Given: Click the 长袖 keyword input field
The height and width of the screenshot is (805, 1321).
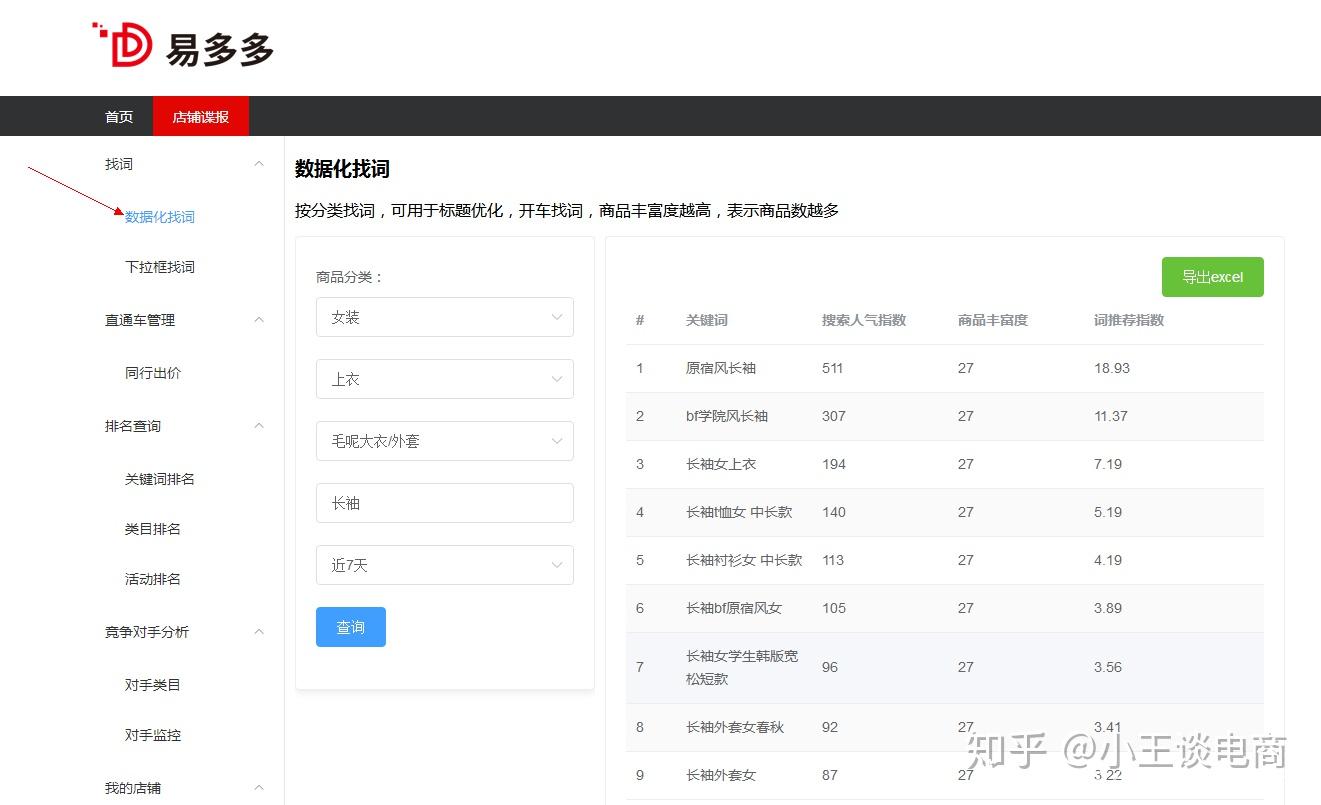Looking at the screenshot, I should pos(445,503).
